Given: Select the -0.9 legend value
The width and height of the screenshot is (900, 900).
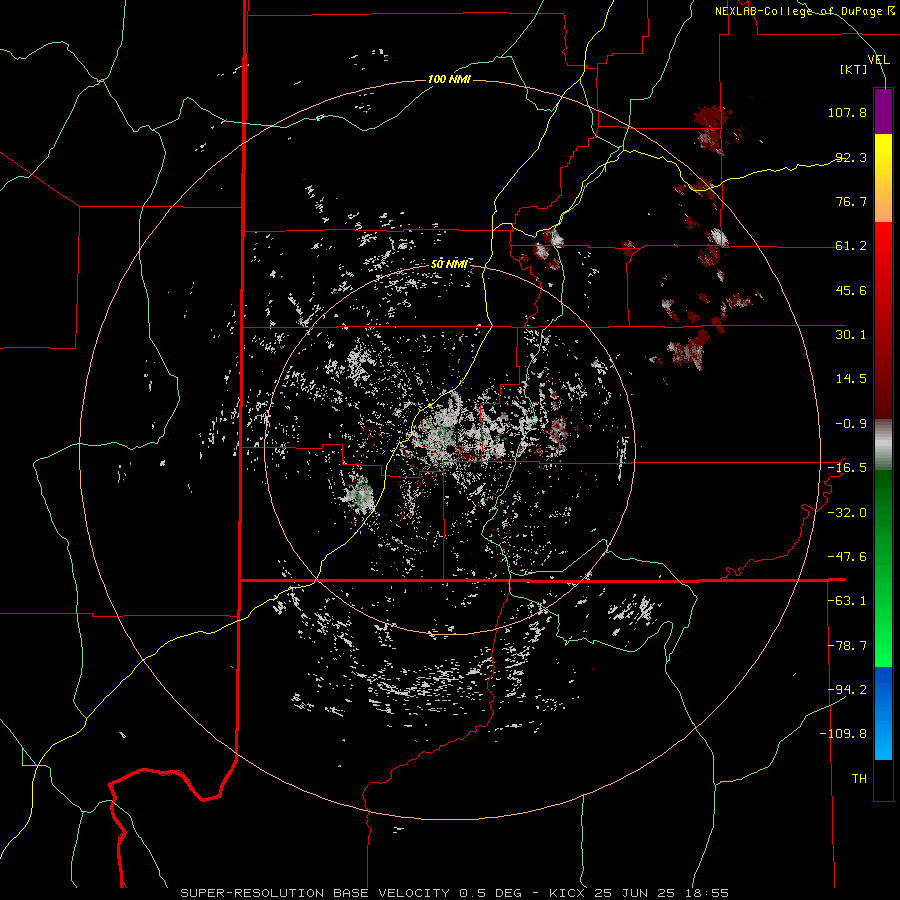Looking at the screenshot, I should (851, 424).
